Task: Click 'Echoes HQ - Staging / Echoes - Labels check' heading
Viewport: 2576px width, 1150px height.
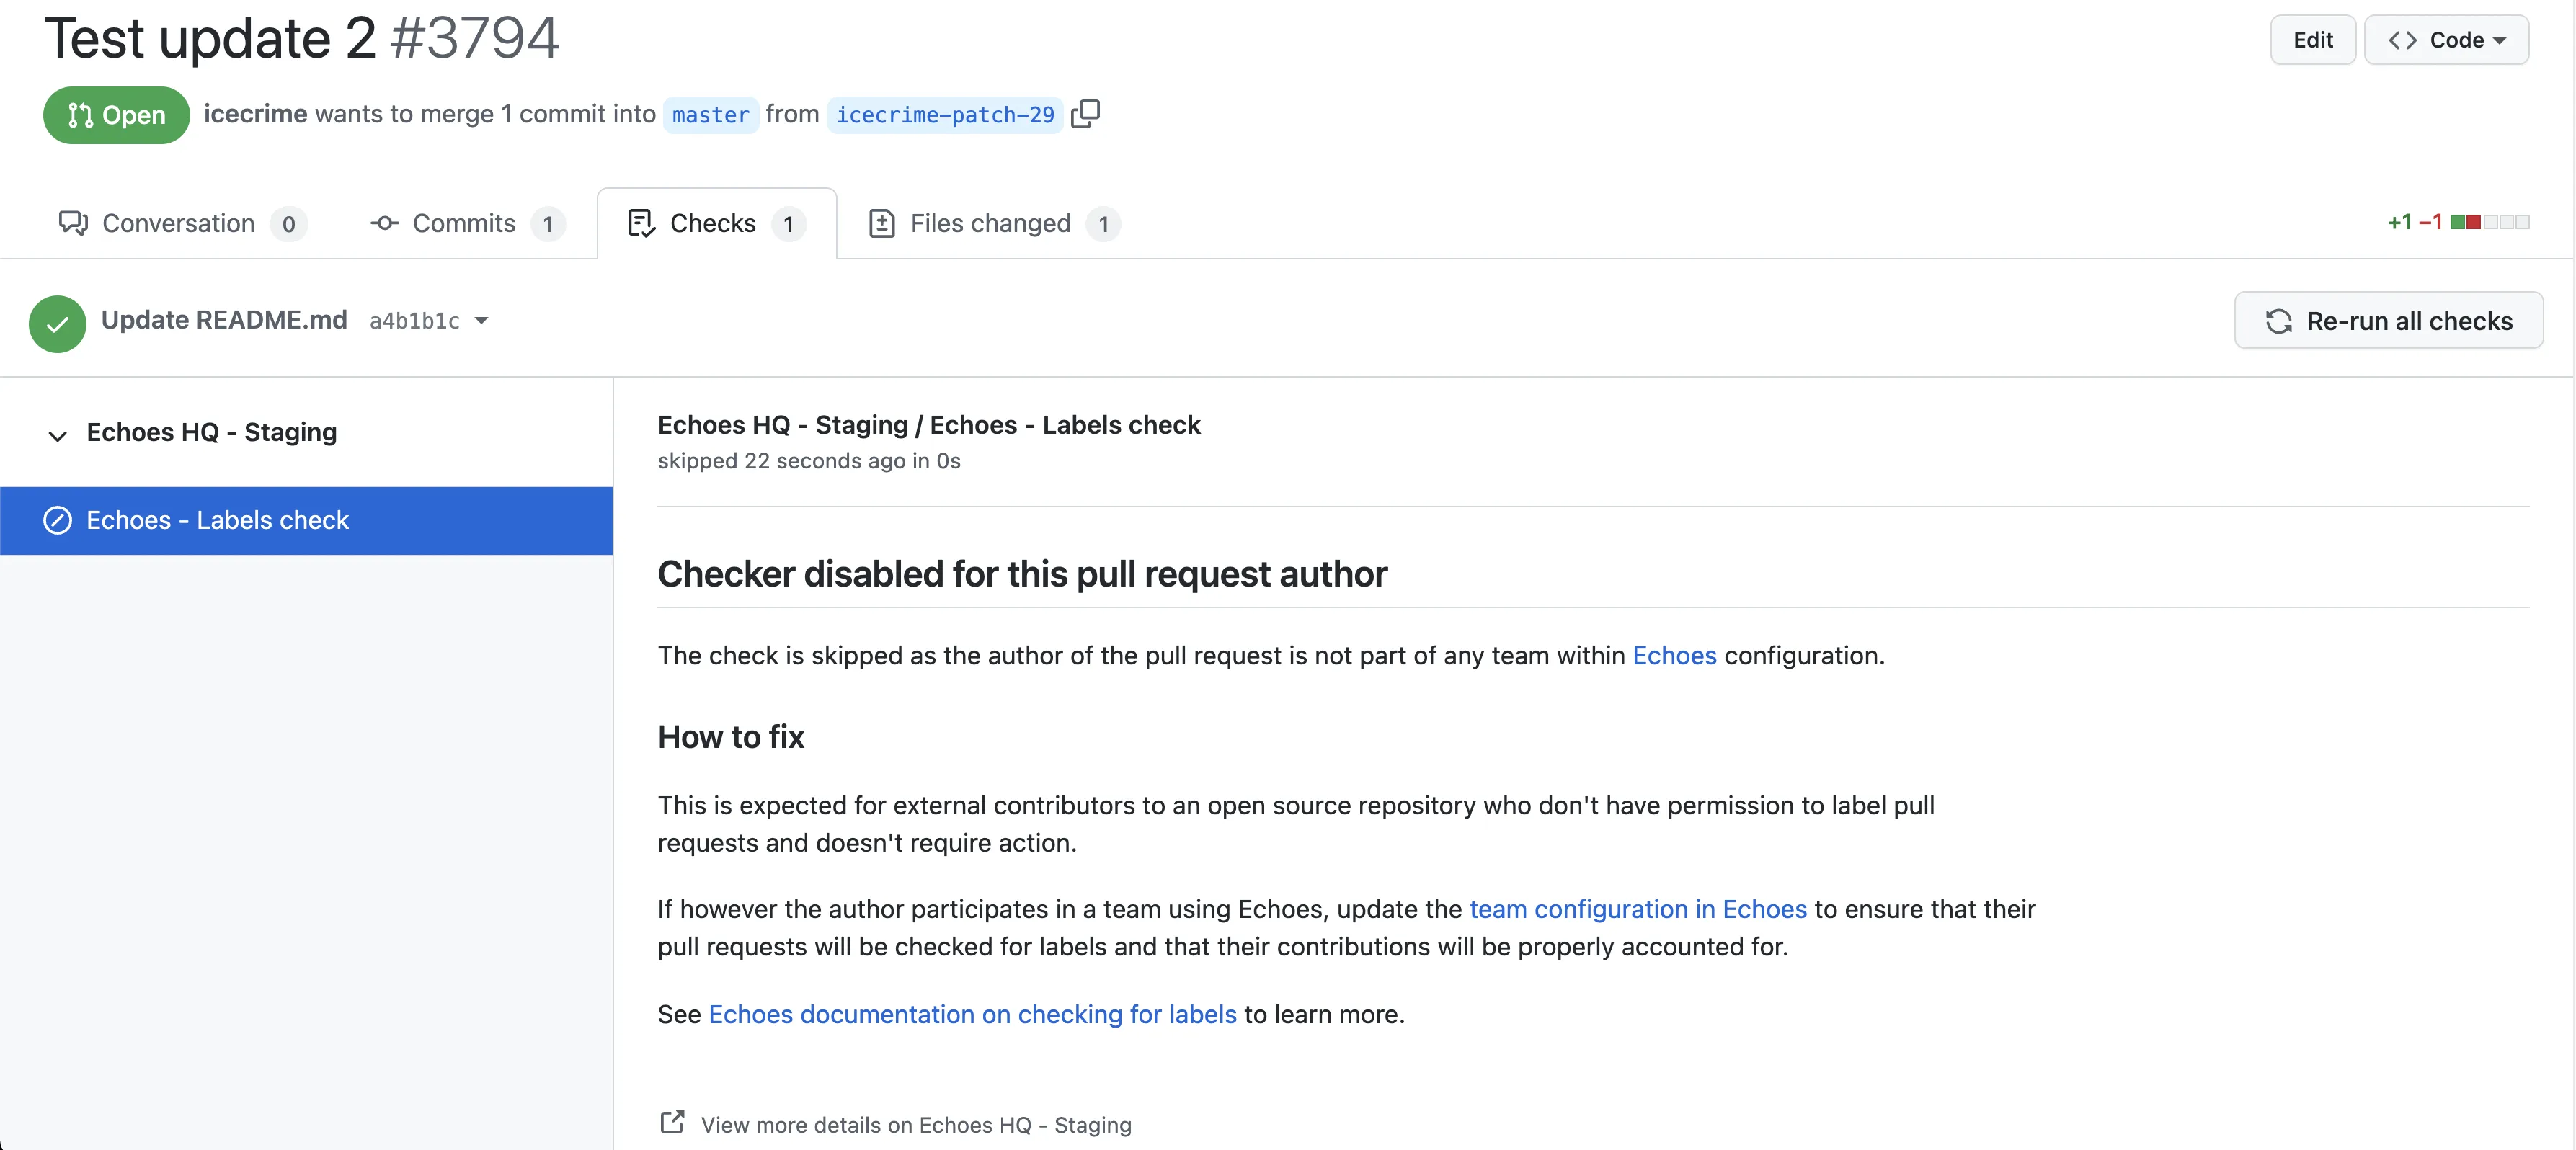Action: coord(929,425)
